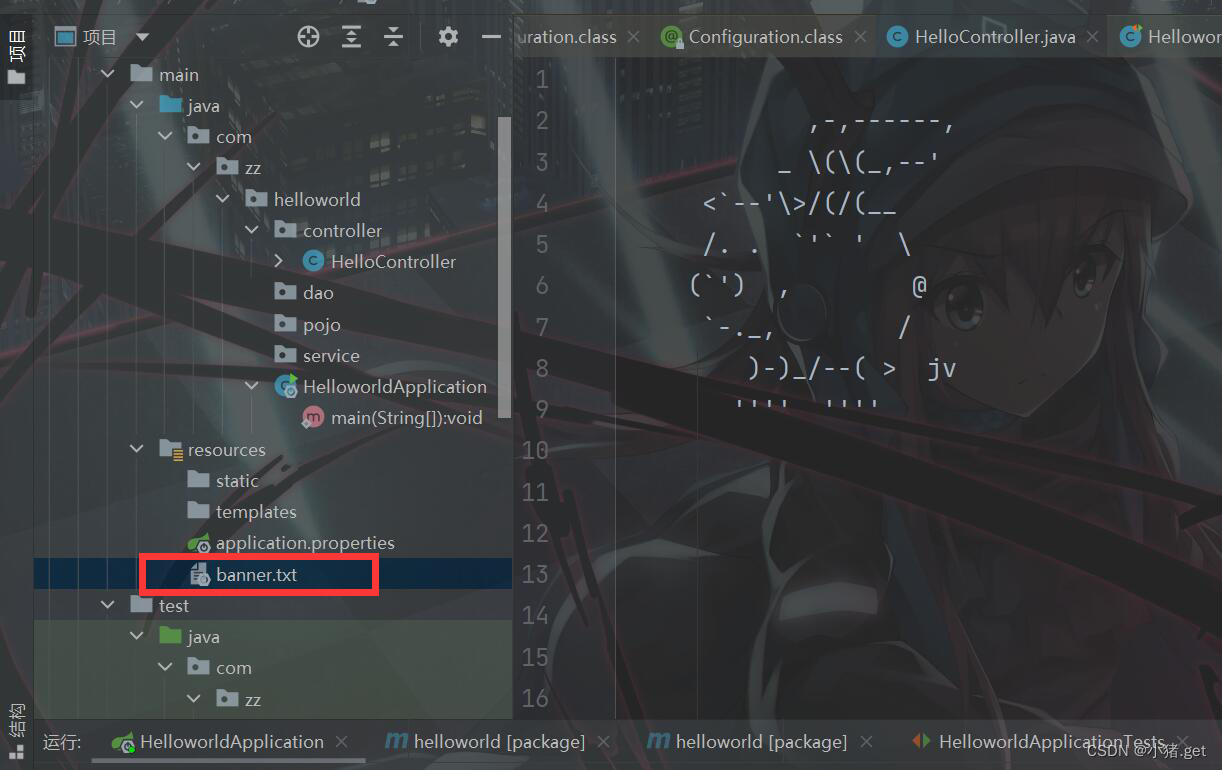Viewport: 1222px width, 770px height.
Task: Click the Hide Project panel minus icon
Action: pos(490,36)
